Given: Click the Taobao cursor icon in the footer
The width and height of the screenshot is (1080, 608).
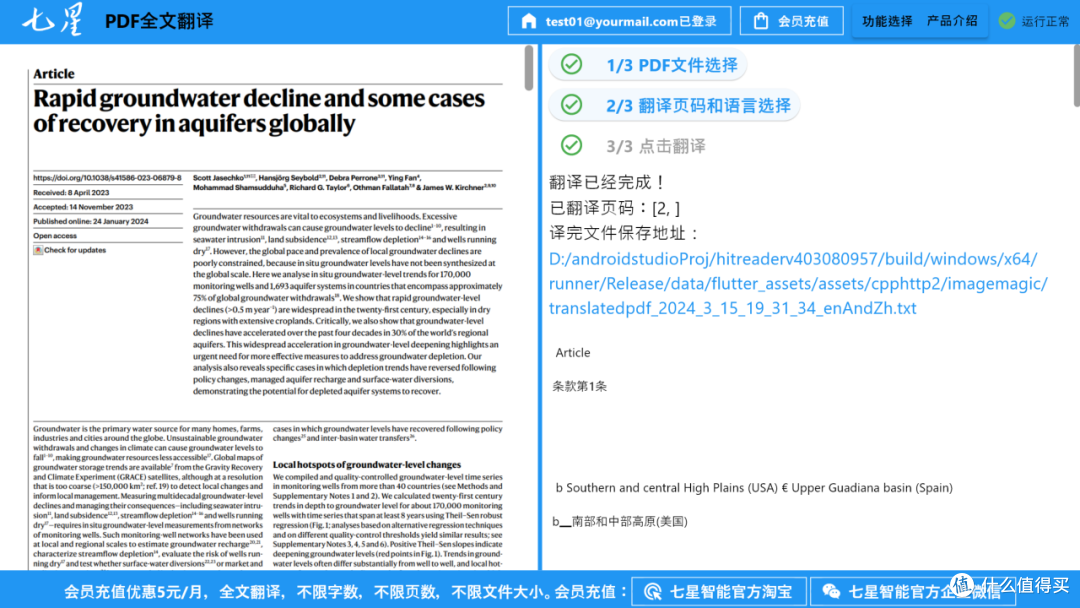Looking at the screenshot, I should pyautogui.click(x=652, y=591).
